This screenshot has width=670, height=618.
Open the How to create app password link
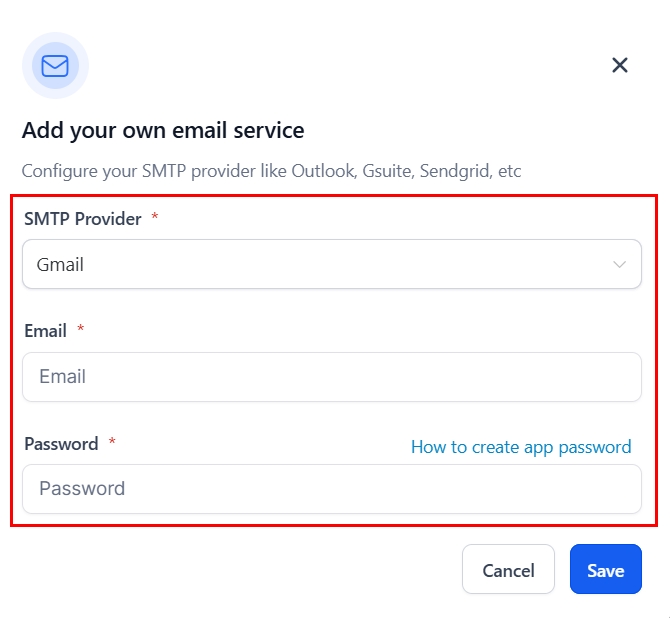point(521,447)
